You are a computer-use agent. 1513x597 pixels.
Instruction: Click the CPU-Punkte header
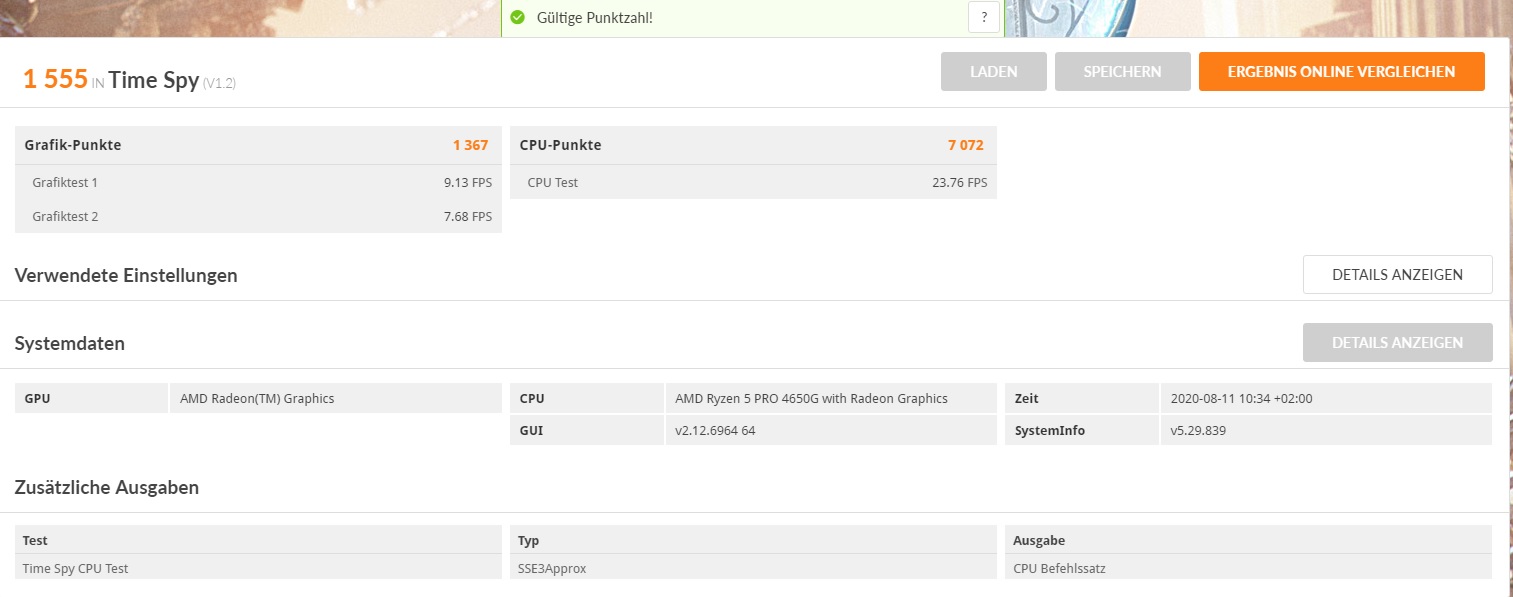tap(561, 145)
